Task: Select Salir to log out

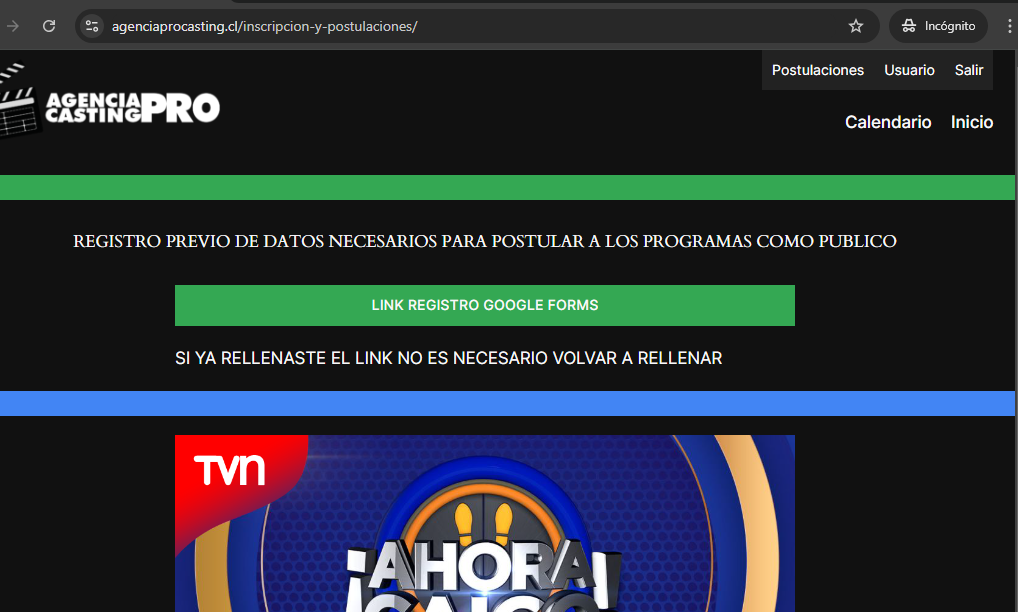Action: click(x=968, y=70)
